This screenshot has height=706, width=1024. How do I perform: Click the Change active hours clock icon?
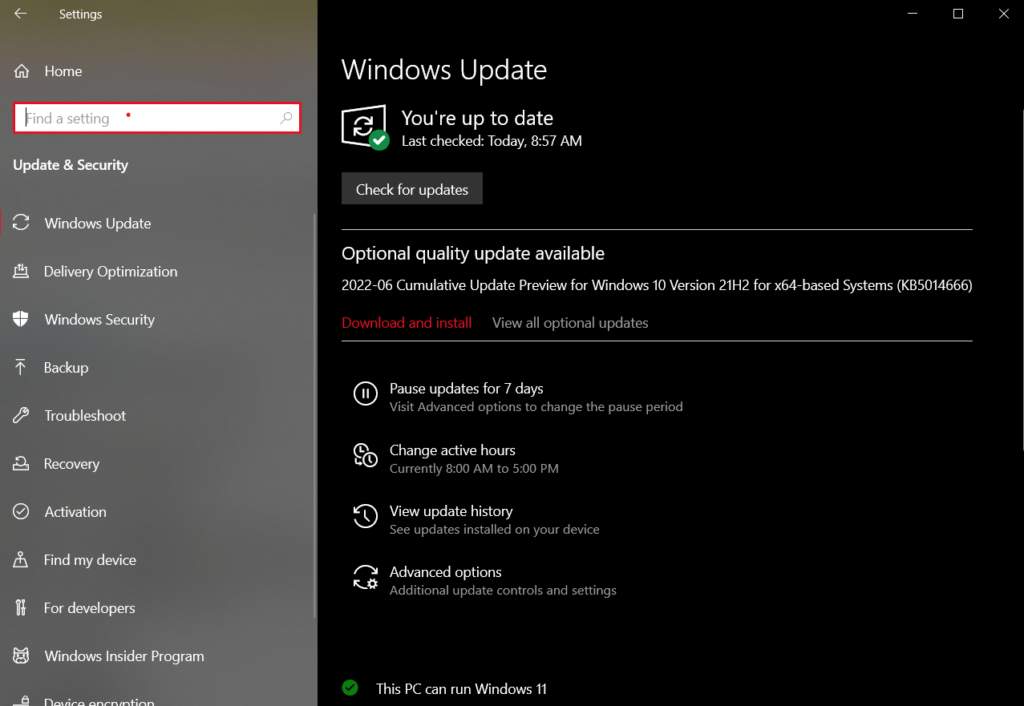(366, 455)
